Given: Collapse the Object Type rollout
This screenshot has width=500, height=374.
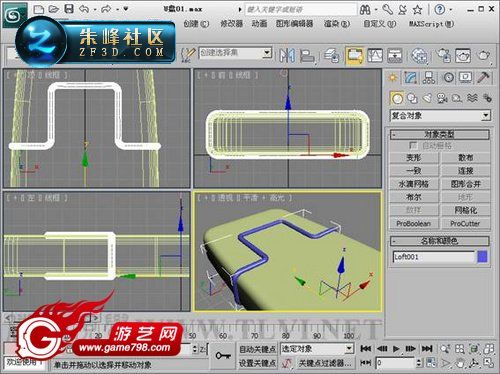Looking at the screenshot, I should point(440,135).
